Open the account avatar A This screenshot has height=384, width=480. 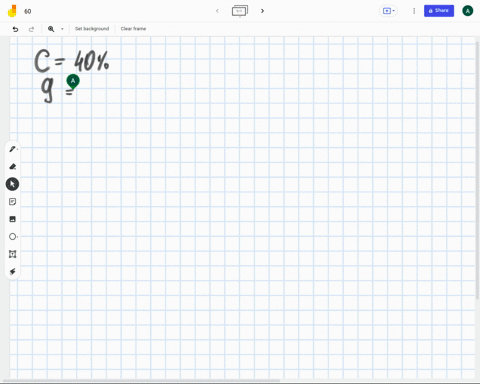[x=467, y=11]
